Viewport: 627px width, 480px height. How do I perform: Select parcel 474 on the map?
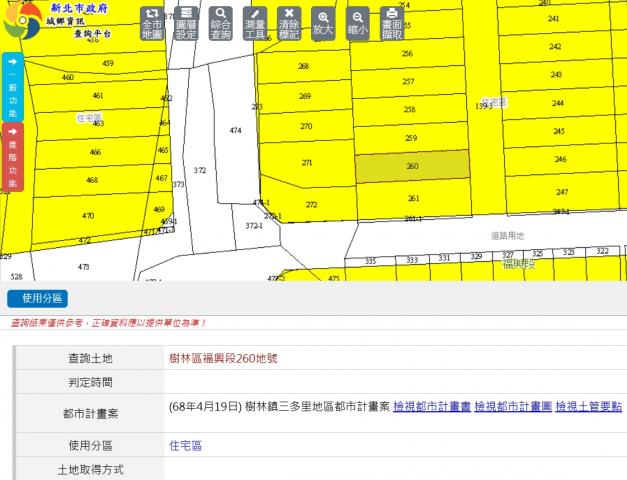[235, 131]
